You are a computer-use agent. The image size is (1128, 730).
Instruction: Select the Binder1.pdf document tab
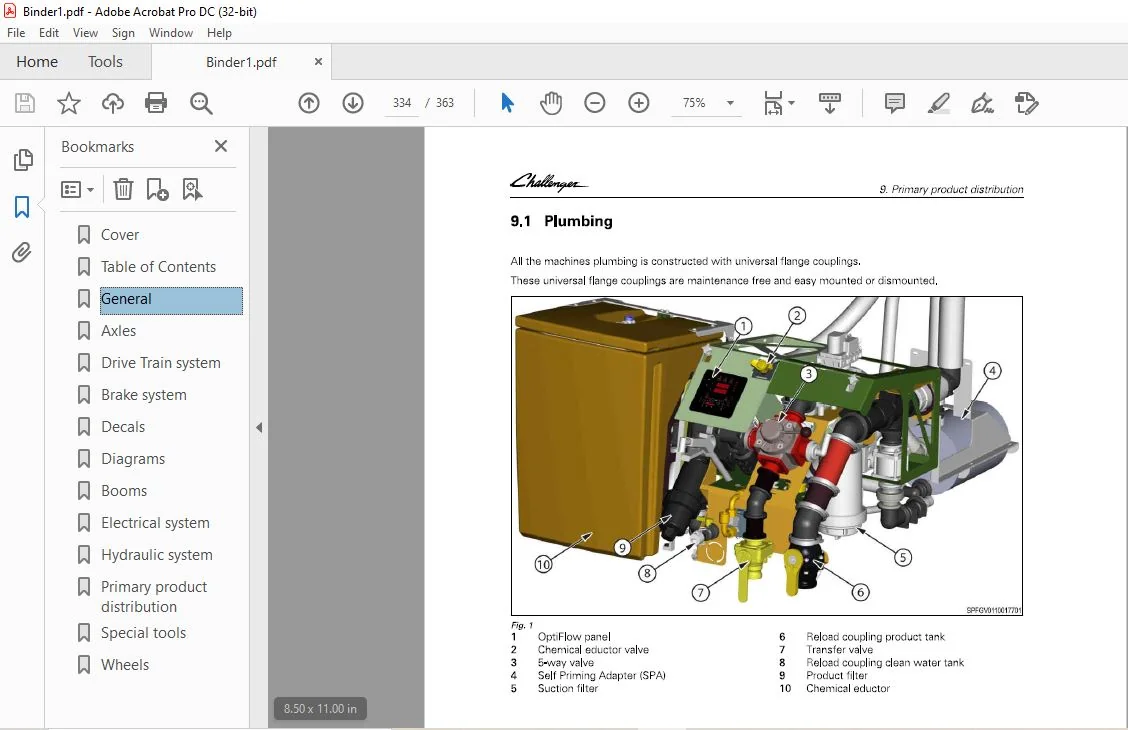point(241,62)
